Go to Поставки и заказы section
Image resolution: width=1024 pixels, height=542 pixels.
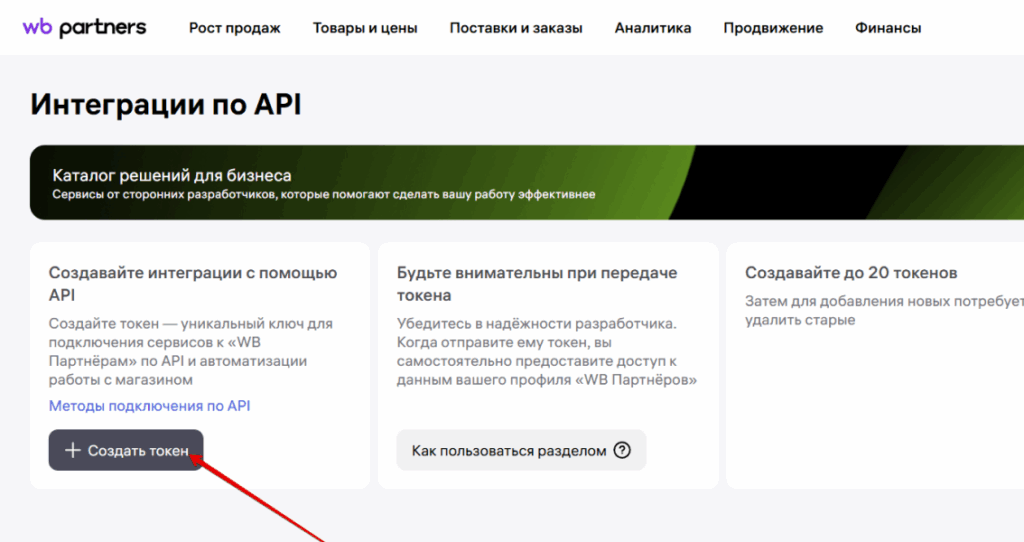516,28
